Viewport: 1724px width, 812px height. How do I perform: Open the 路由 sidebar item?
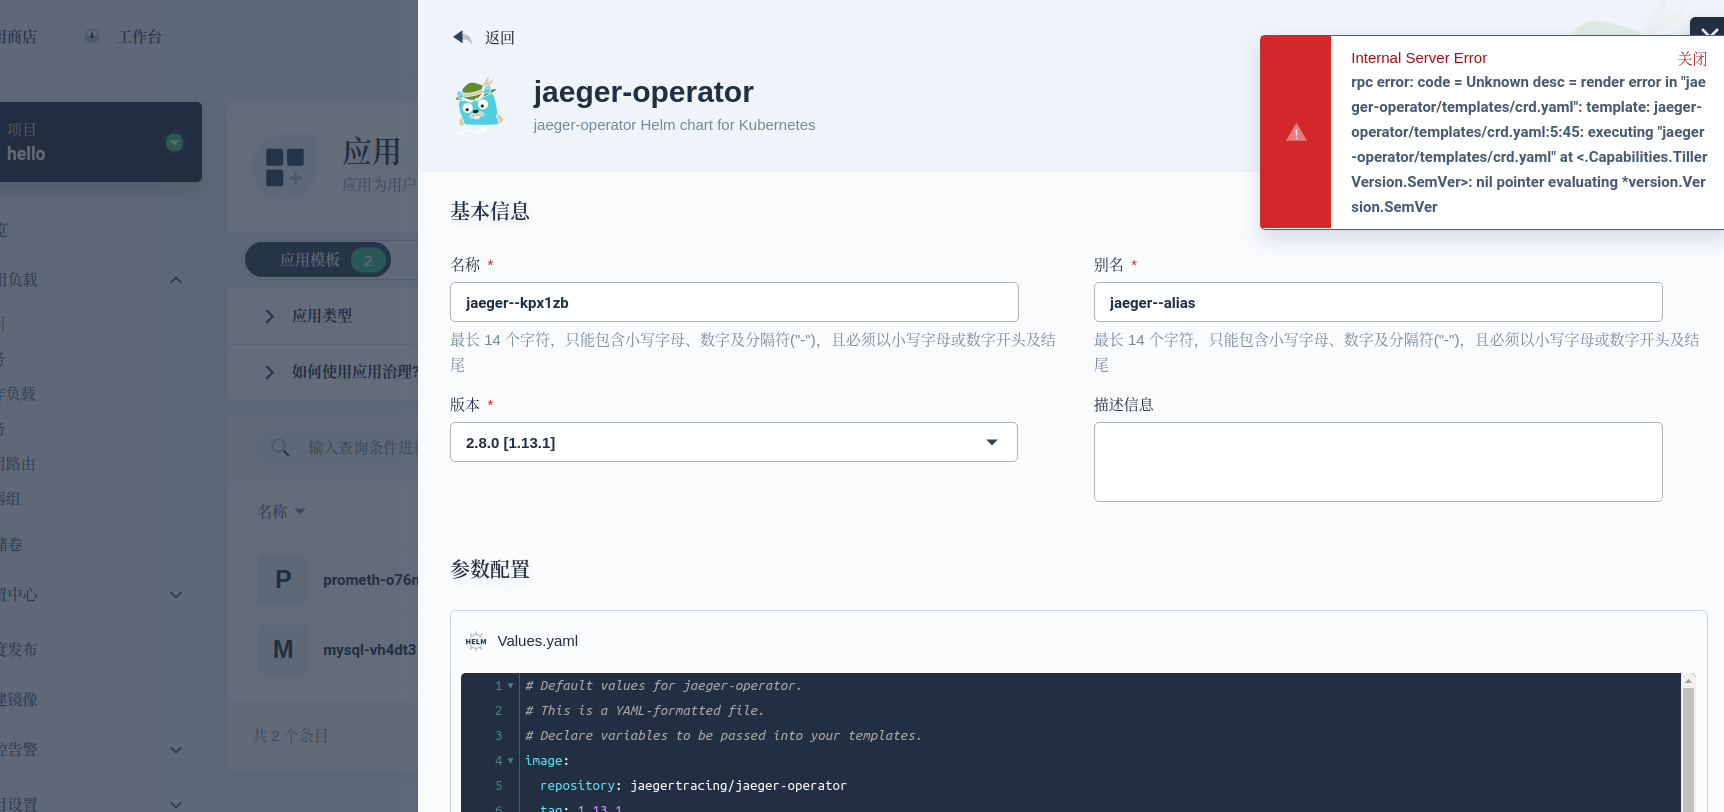(18, 464)
